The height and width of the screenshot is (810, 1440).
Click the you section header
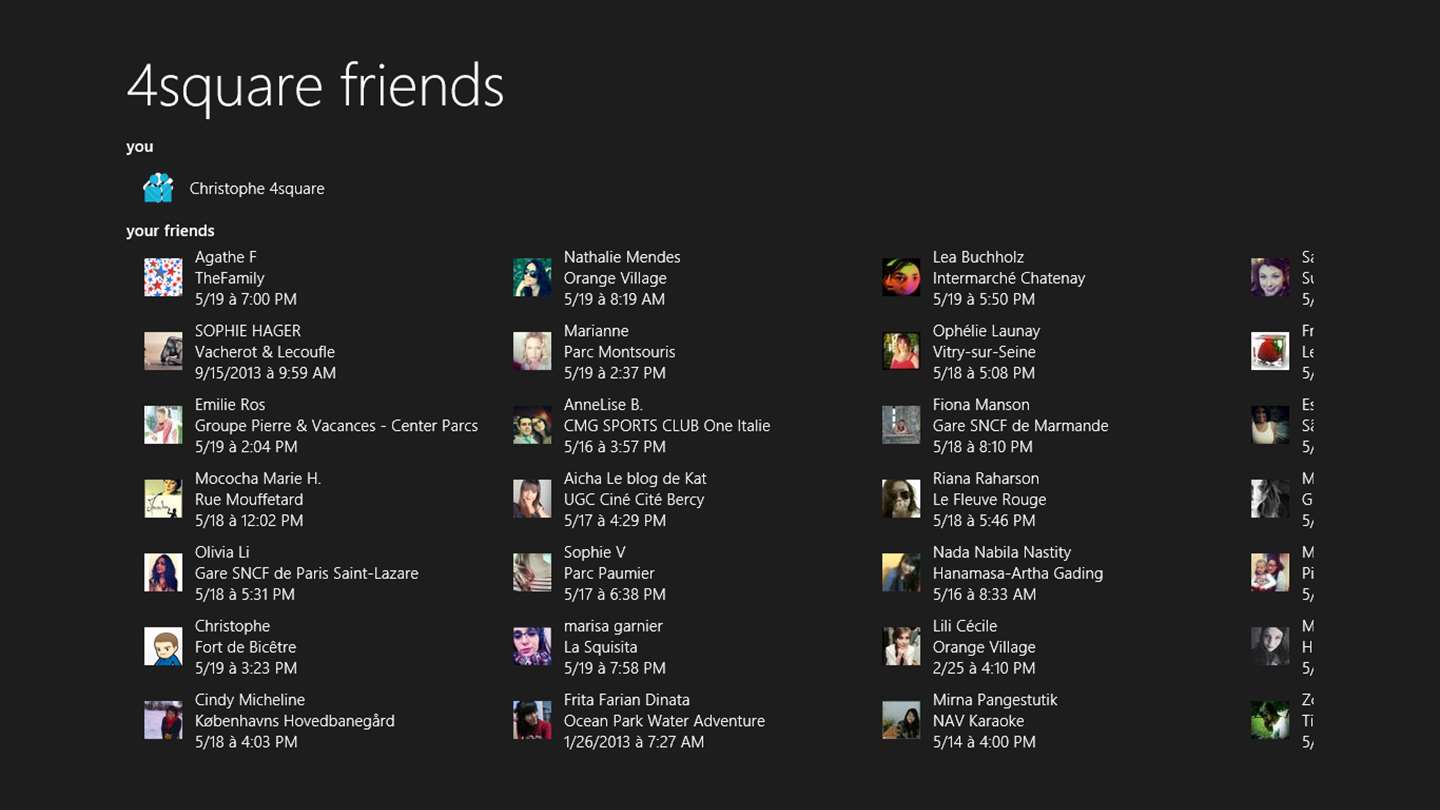click(x=140, y=147)
